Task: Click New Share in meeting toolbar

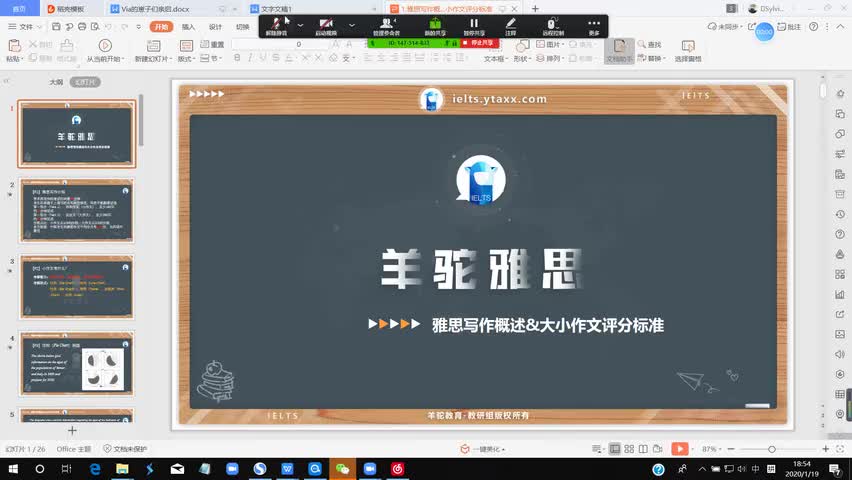Action: 435,26
